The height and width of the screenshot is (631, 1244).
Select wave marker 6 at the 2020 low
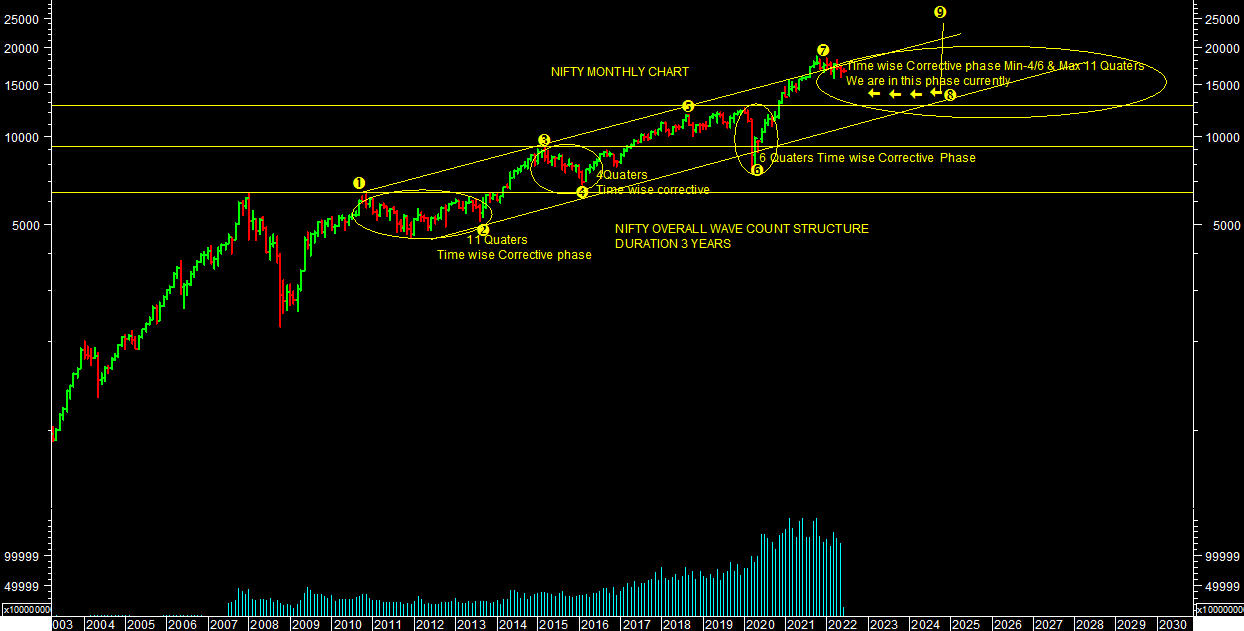757,170
